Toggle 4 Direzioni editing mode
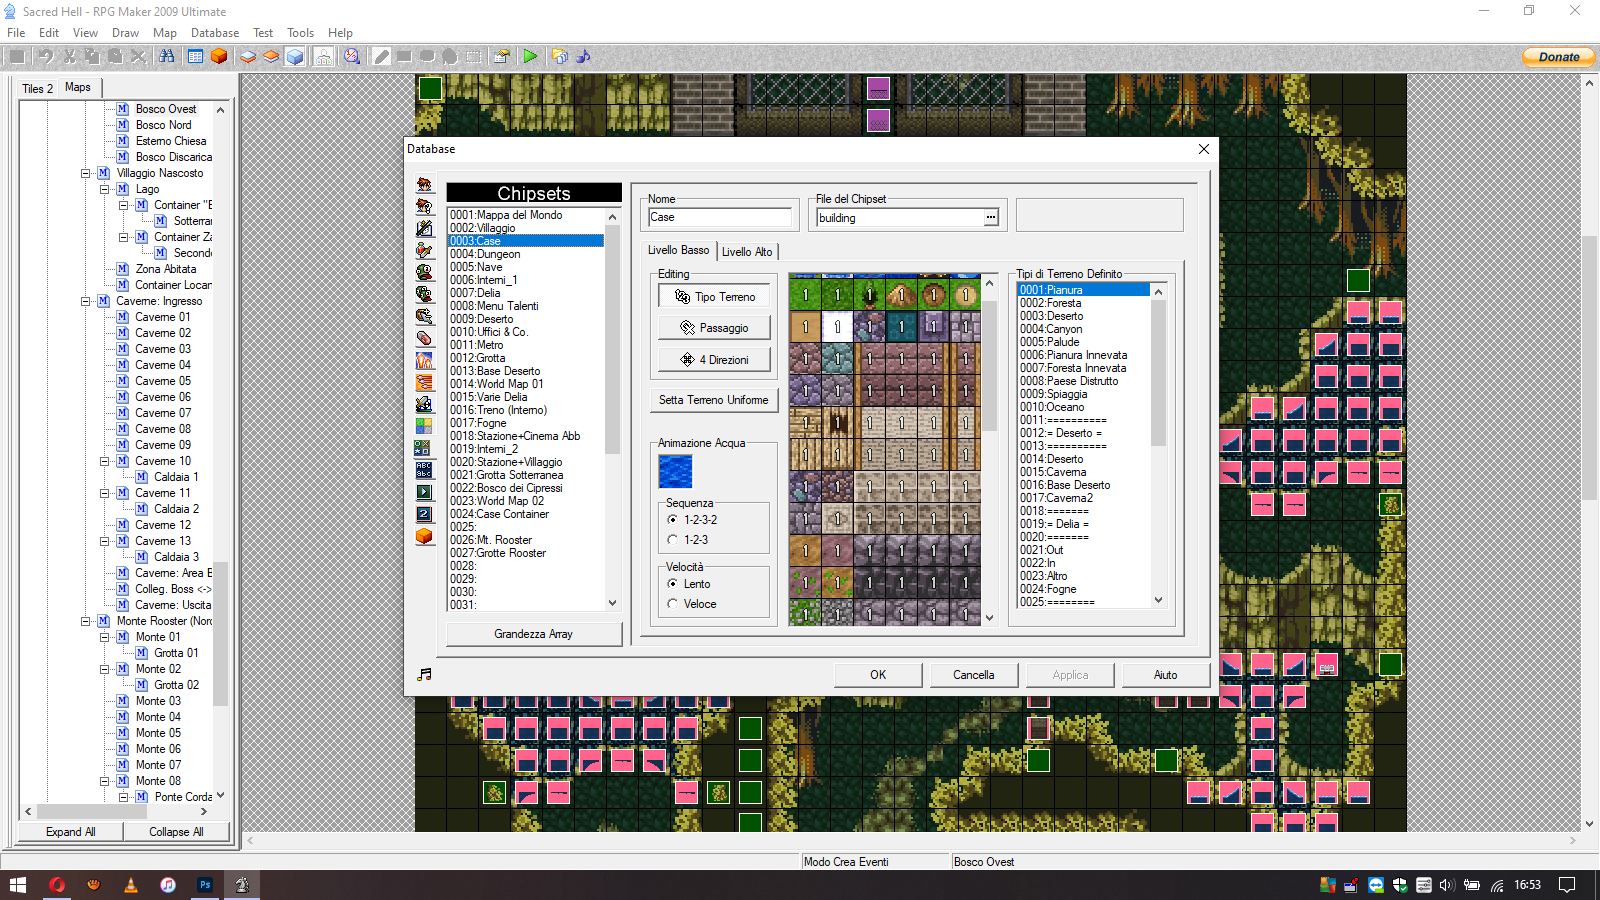The width and height of the screenshot is (1600, 900). tap(715, 360)
